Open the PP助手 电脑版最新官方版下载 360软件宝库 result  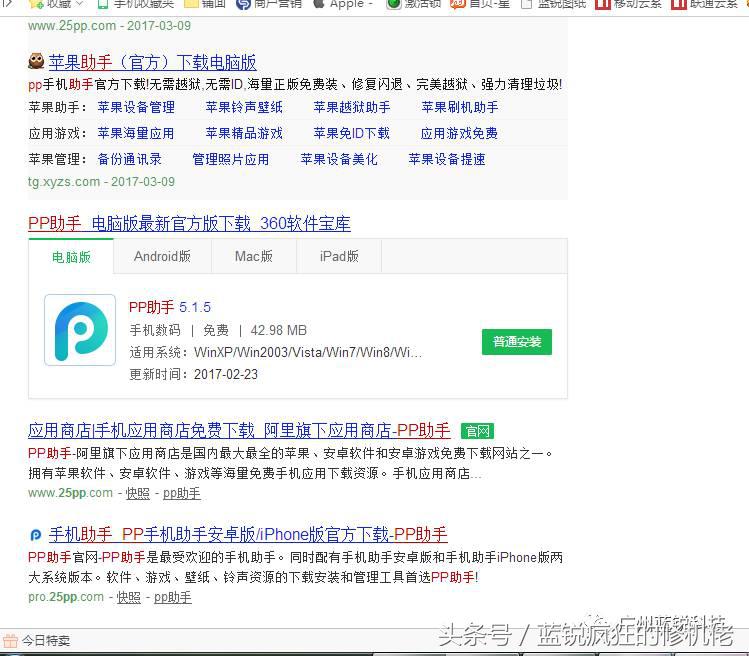189,224
